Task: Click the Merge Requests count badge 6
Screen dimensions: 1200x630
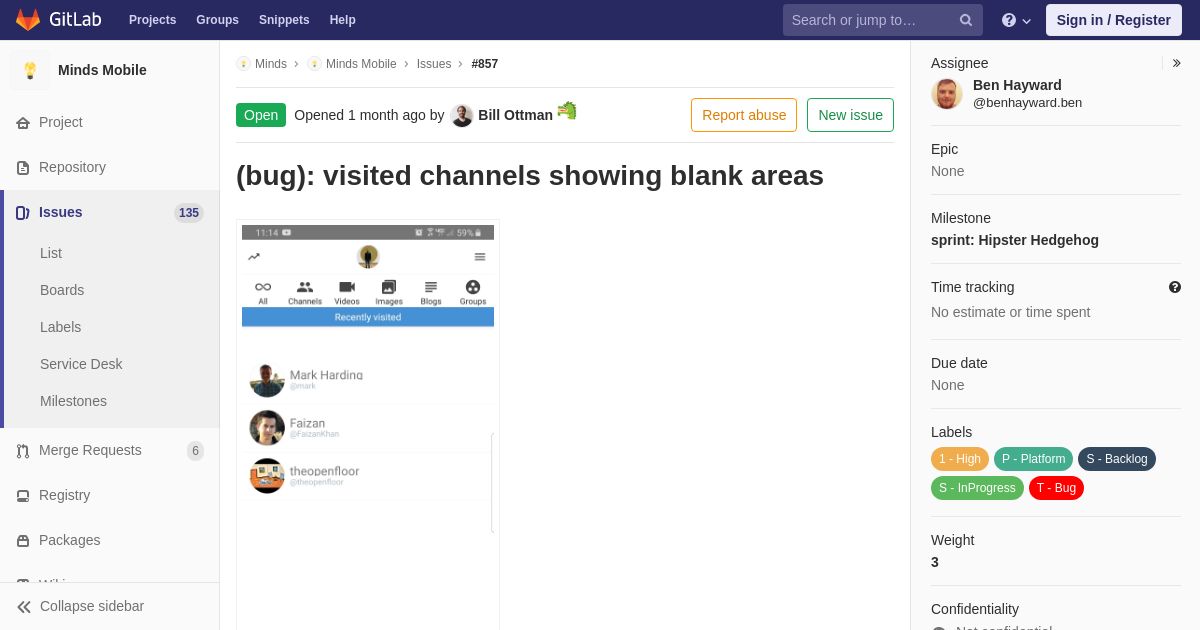Action: pyautogui.click(x=195, y=451)
